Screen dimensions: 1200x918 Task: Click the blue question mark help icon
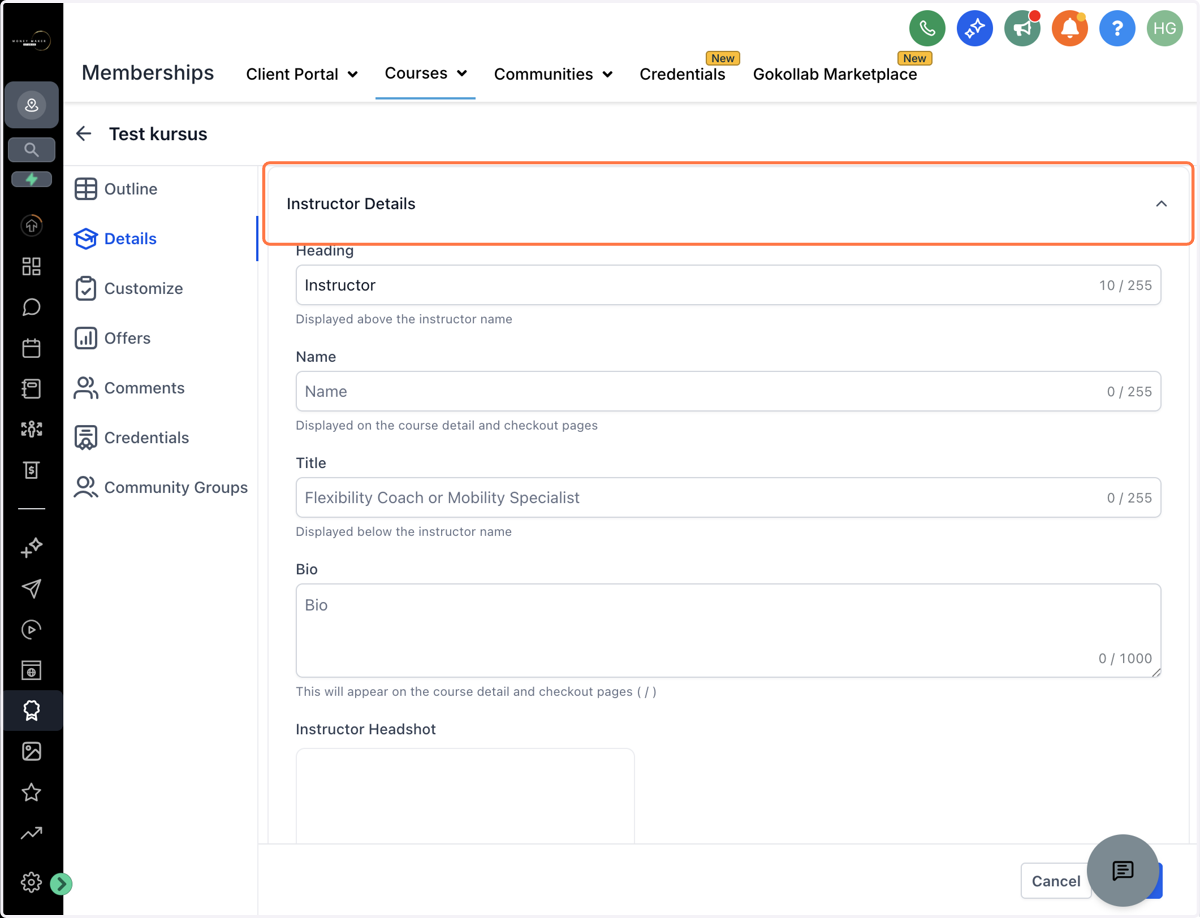click(x=1117, y=29)
